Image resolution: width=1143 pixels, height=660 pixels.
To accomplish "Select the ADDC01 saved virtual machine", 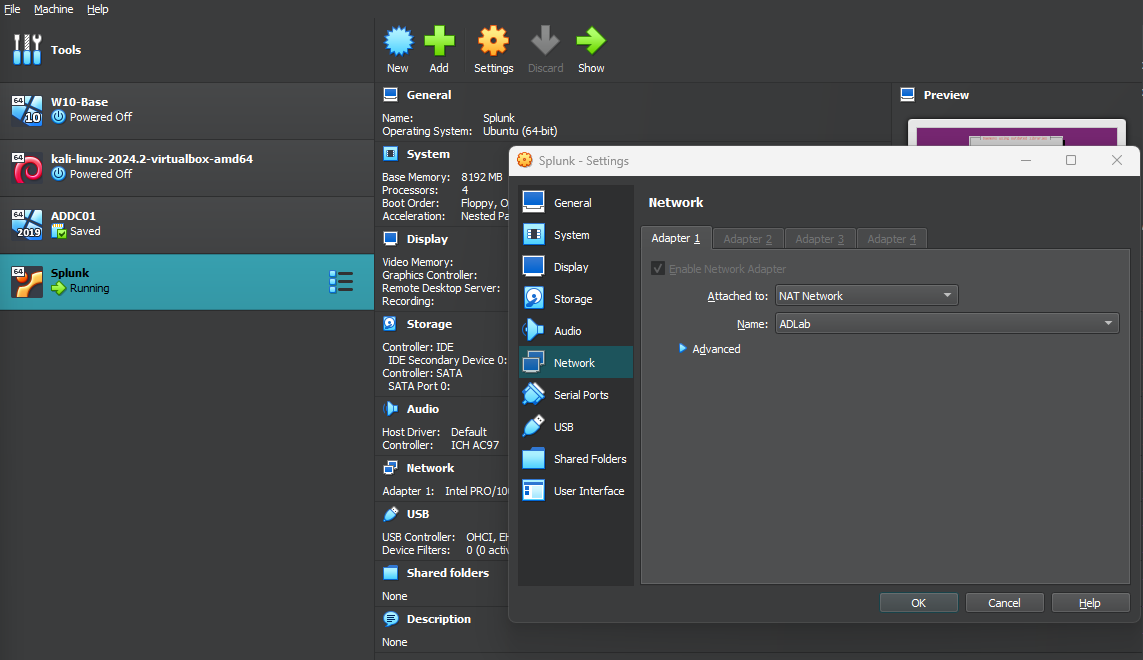I will [187, 224].
